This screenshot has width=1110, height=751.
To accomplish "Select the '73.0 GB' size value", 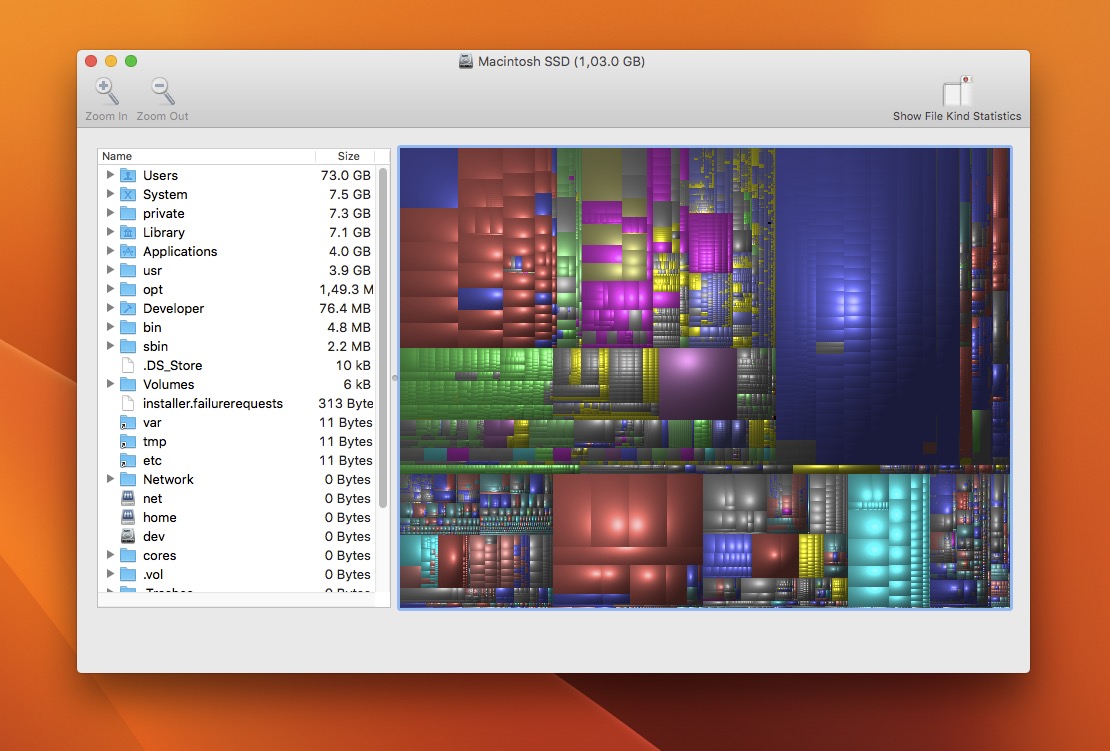I will (345, 175).
